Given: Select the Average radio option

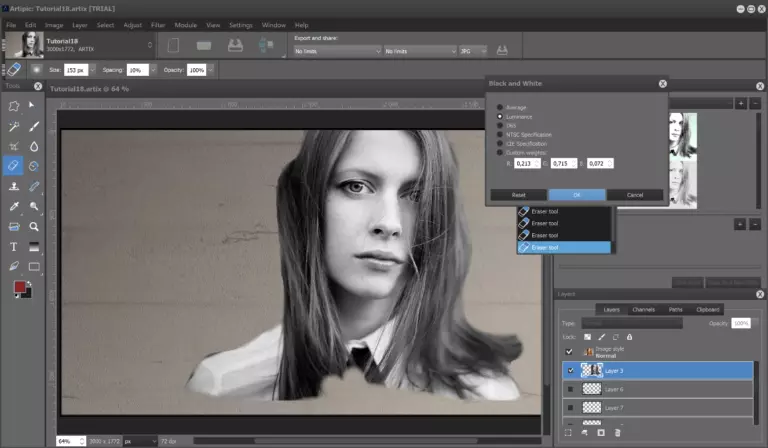Looking at the screenshot, I should [500, 107].
